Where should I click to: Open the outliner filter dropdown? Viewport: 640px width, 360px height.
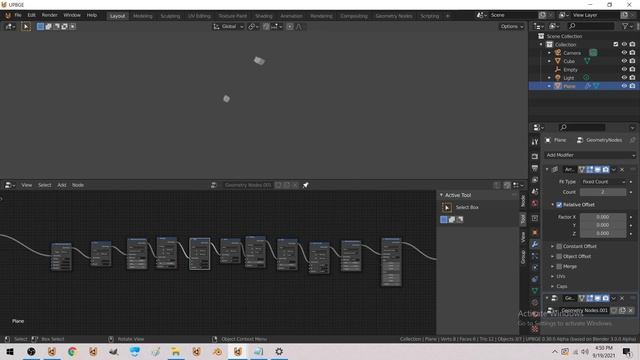point(627,26)
